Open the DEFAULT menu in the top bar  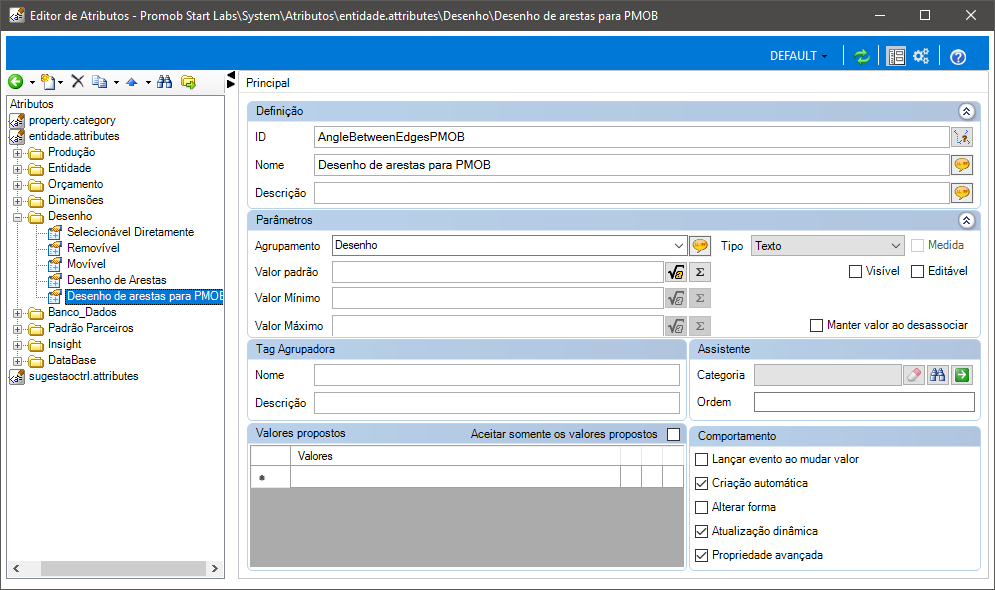pyautogui.click(x=798, y=56)
